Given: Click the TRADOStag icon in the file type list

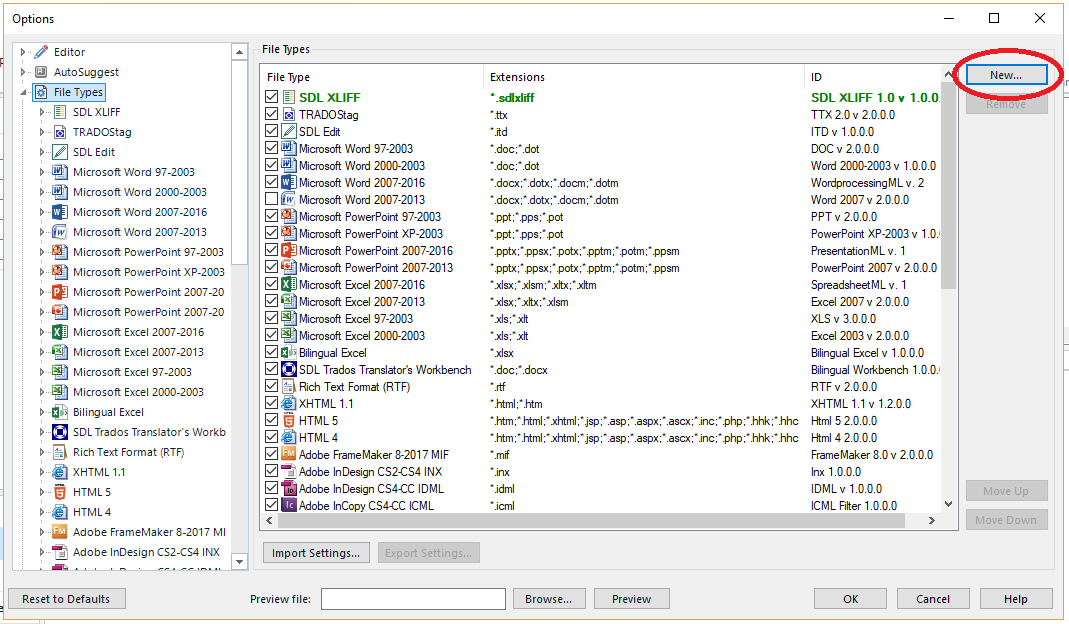Looking at the screenshot, I should coord(288,115).
